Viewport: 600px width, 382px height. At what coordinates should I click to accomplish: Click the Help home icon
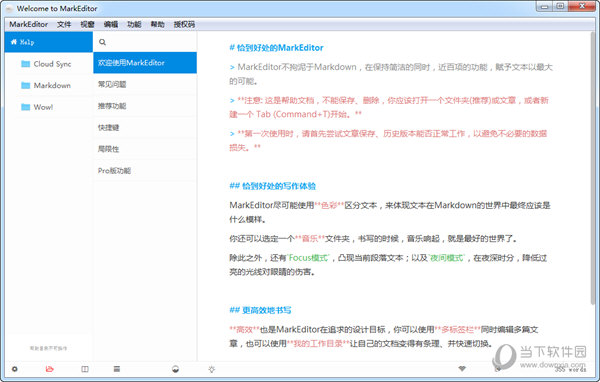[14, 42]
